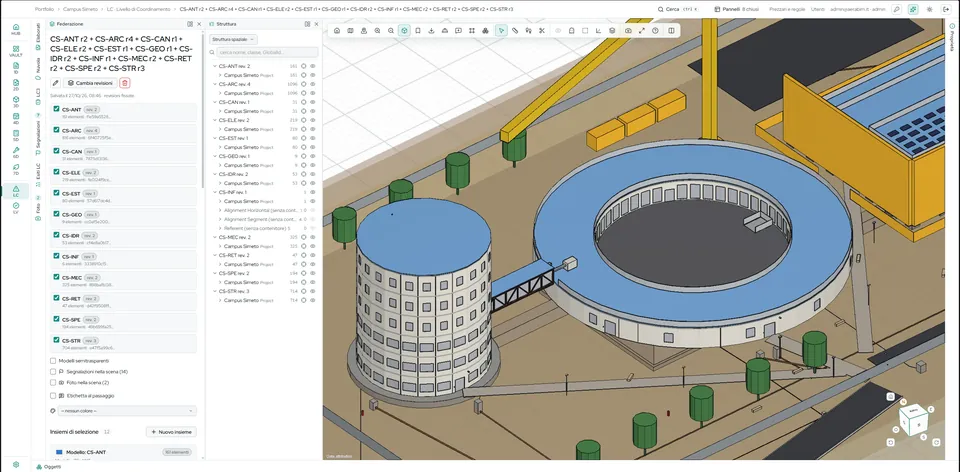Click the layers stack icon in toolbar

[x=612, y=31]
